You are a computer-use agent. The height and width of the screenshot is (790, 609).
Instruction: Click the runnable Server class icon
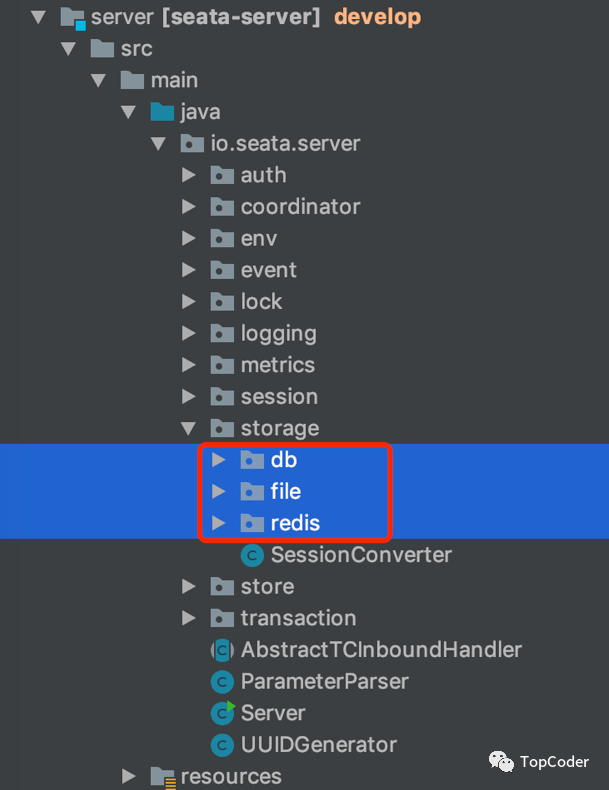(x=222, y=713)
